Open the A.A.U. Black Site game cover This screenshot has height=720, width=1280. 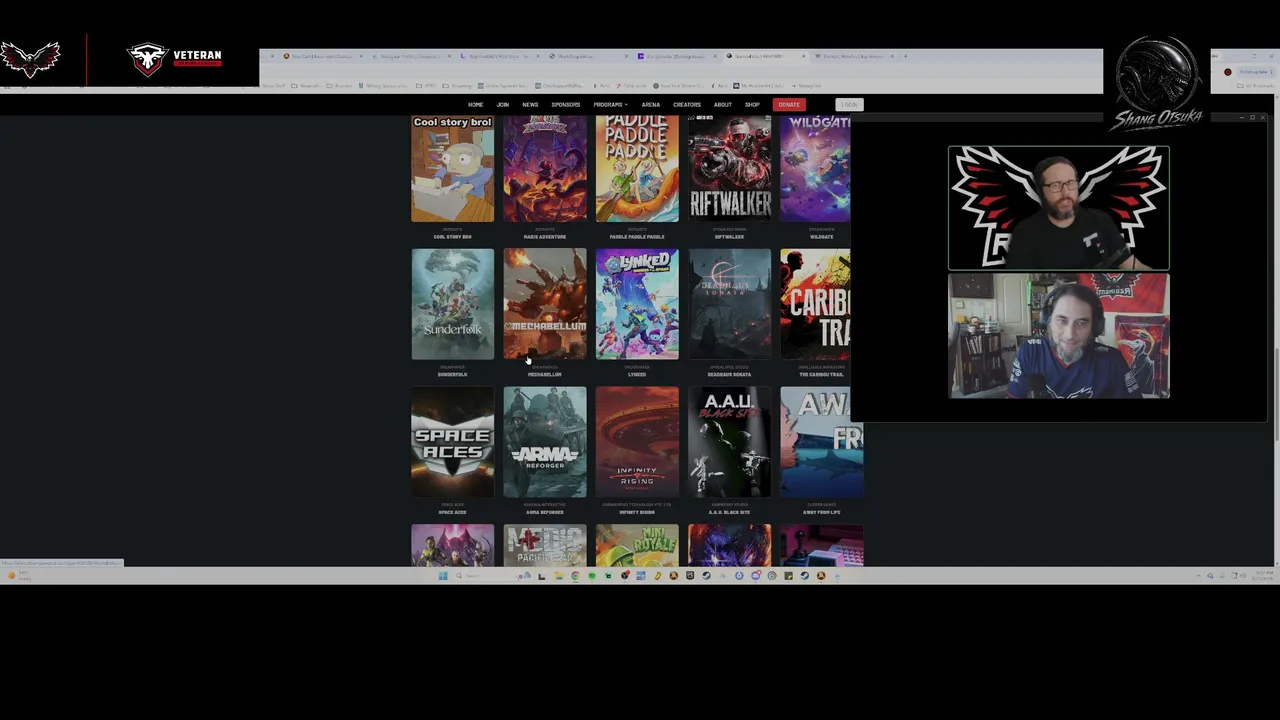click(x=730, y=442)
